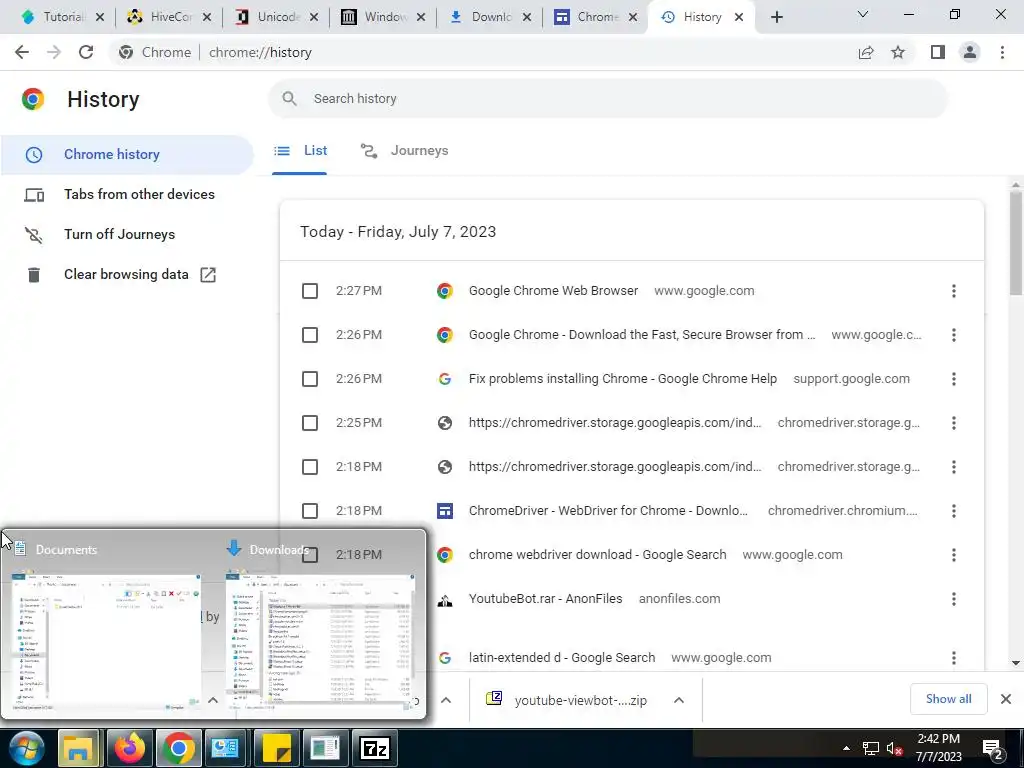Check the Fix problems installing Chrome entry
Image resolution: width=1024 pixels, height=768 pixels.
[310, 379]
